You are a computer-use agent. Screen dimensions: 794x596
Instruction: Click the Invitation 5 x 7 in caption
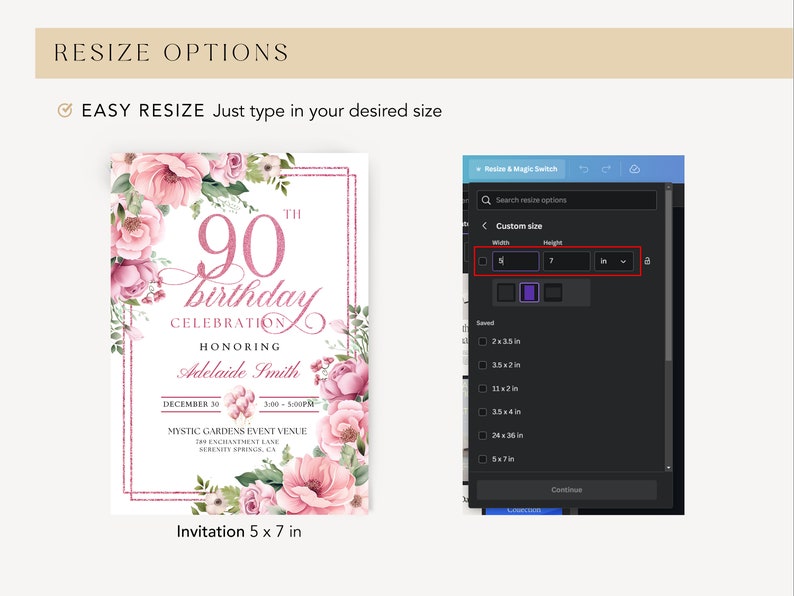click(239, 532)
